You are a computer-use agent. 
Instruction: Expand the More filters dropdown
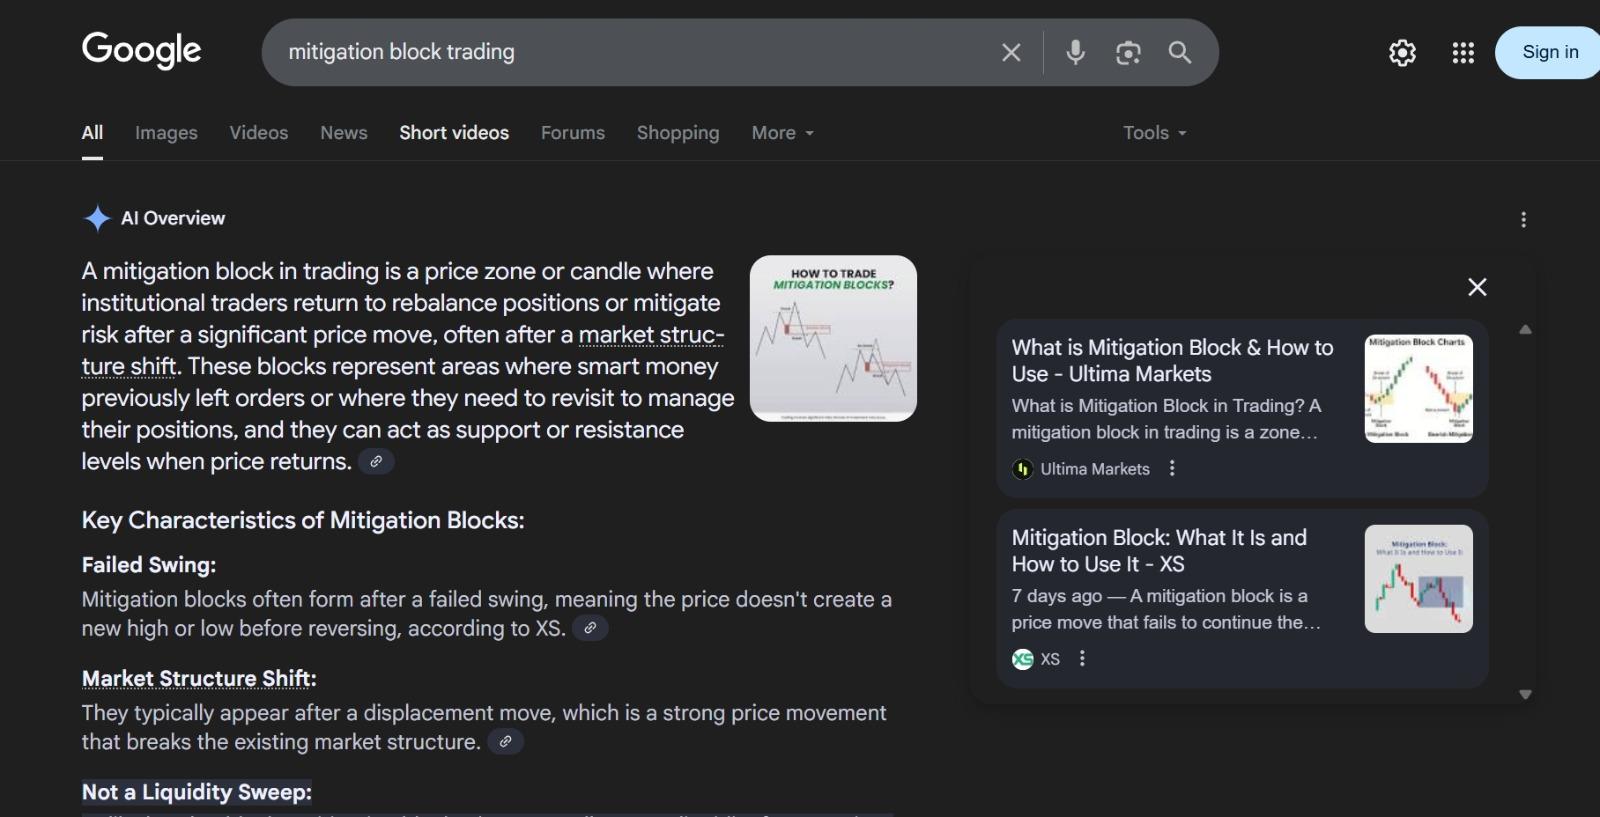point(783,132)
